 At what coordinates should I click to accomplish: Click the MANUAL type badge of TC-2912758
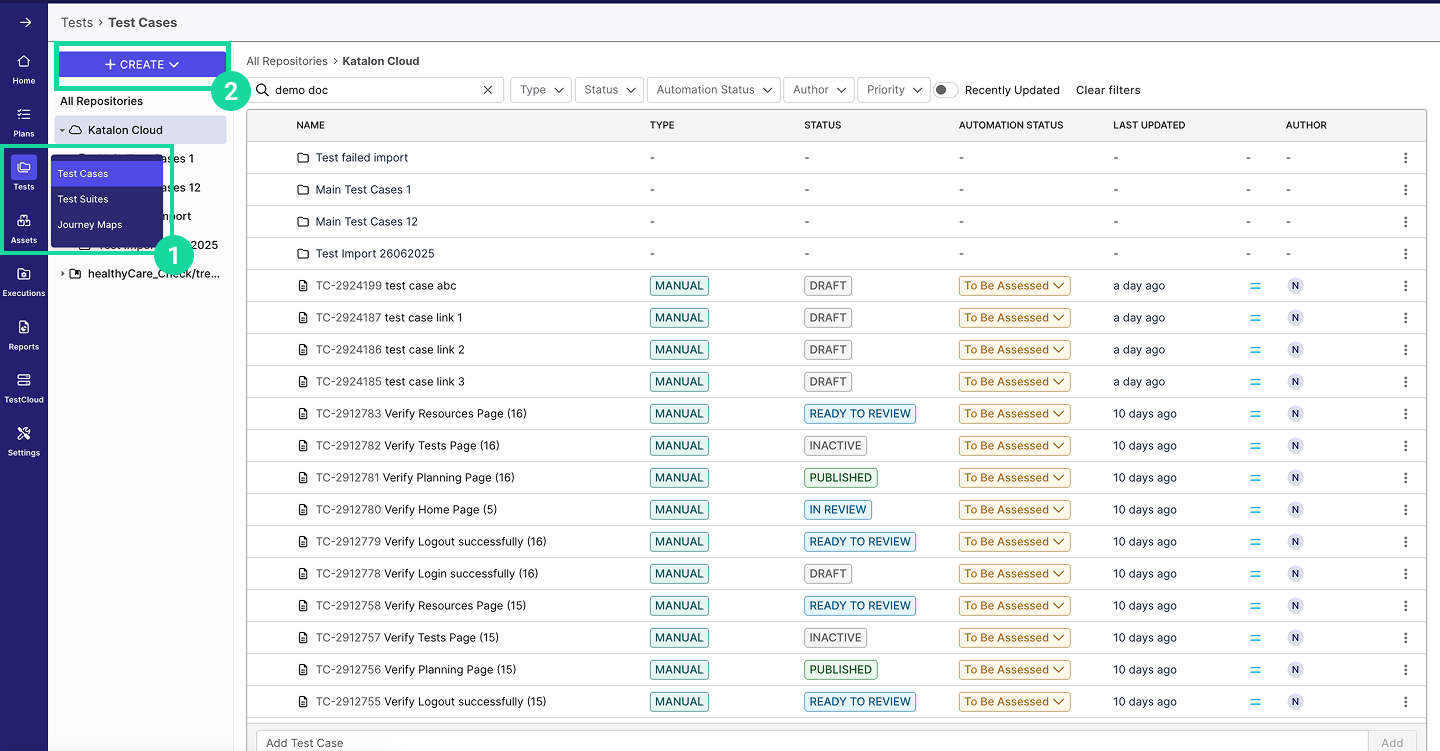click(679, 606)
